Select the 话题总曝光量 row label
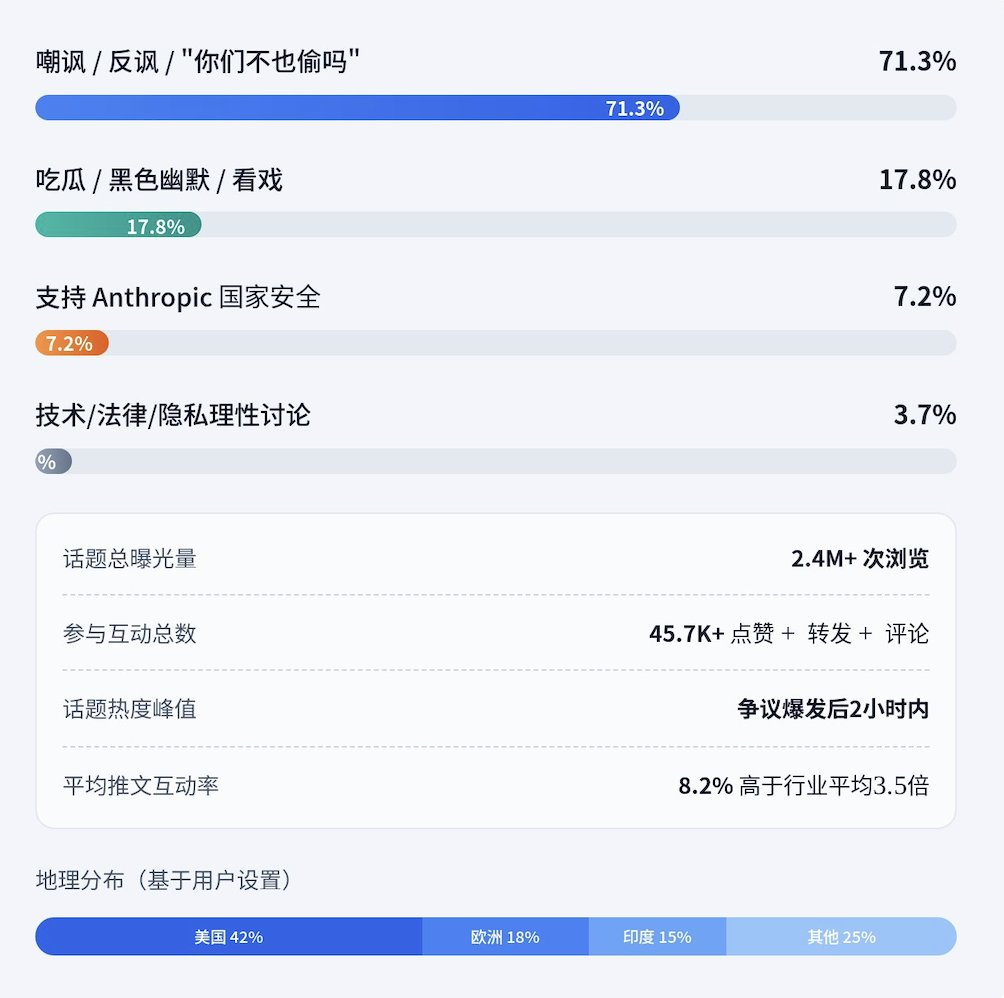Screen dimensions: 1004x998 (x=130, y=558)
